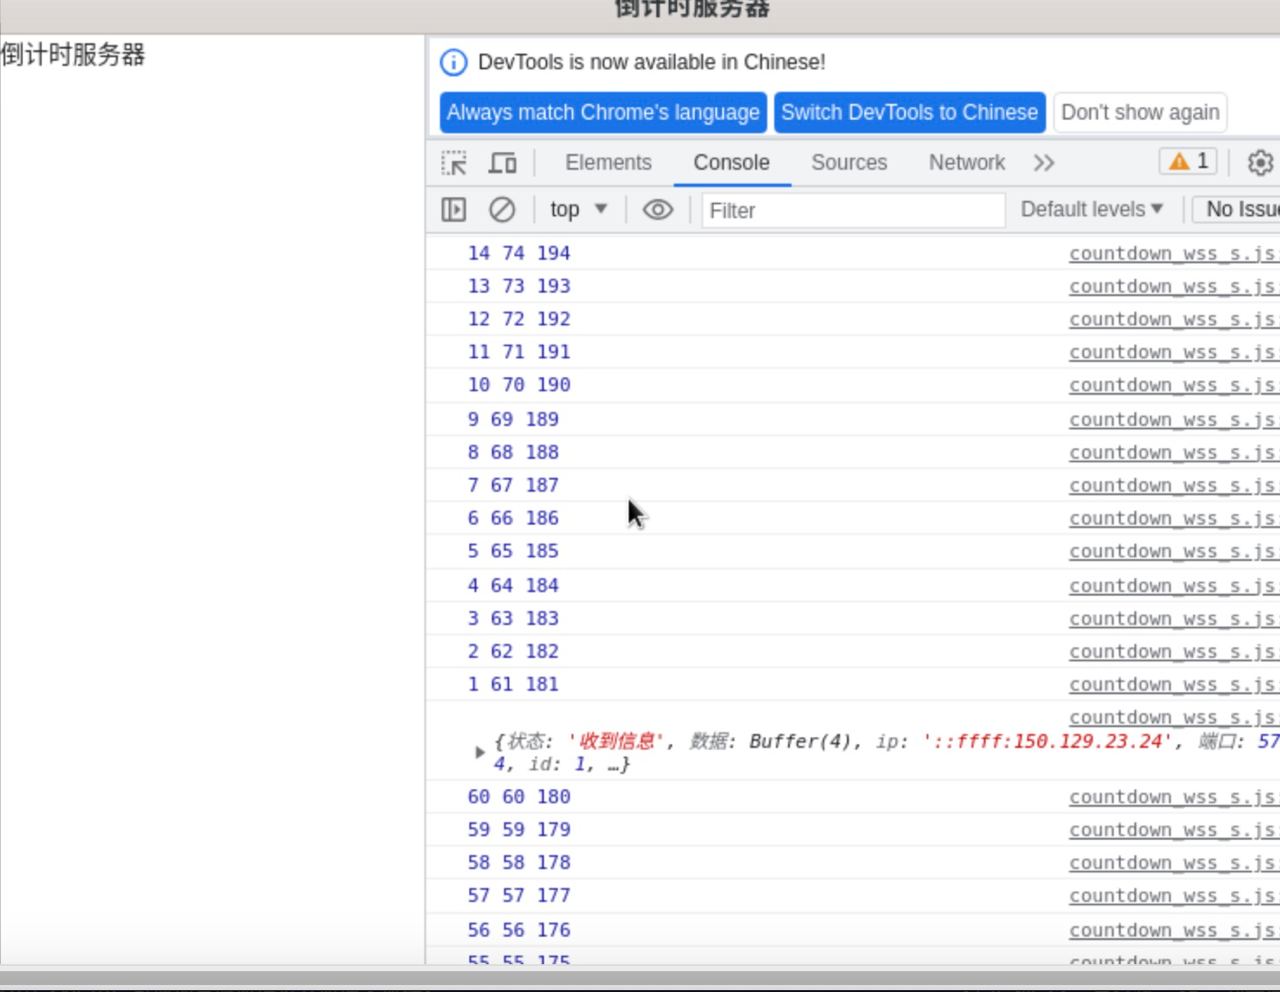Click the log text 8 68 188
This screenshot has height=992, width=1280.
point(513,452)
